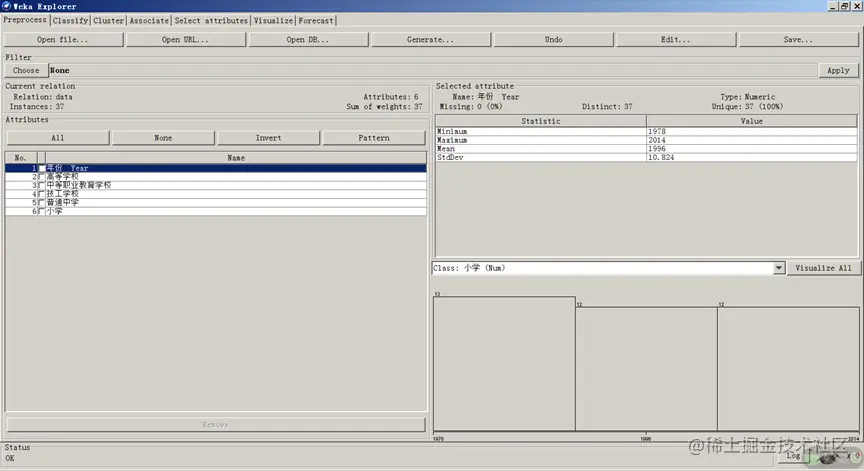Click the filter Choose button
This screenshot has height=471, width=864.
[x=26, y=71]
